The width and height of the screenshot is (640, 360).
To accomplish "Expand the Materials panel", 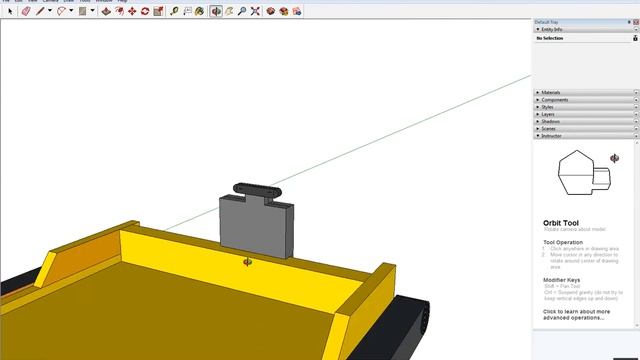I will pyautogui.click(x=538, y=93).
